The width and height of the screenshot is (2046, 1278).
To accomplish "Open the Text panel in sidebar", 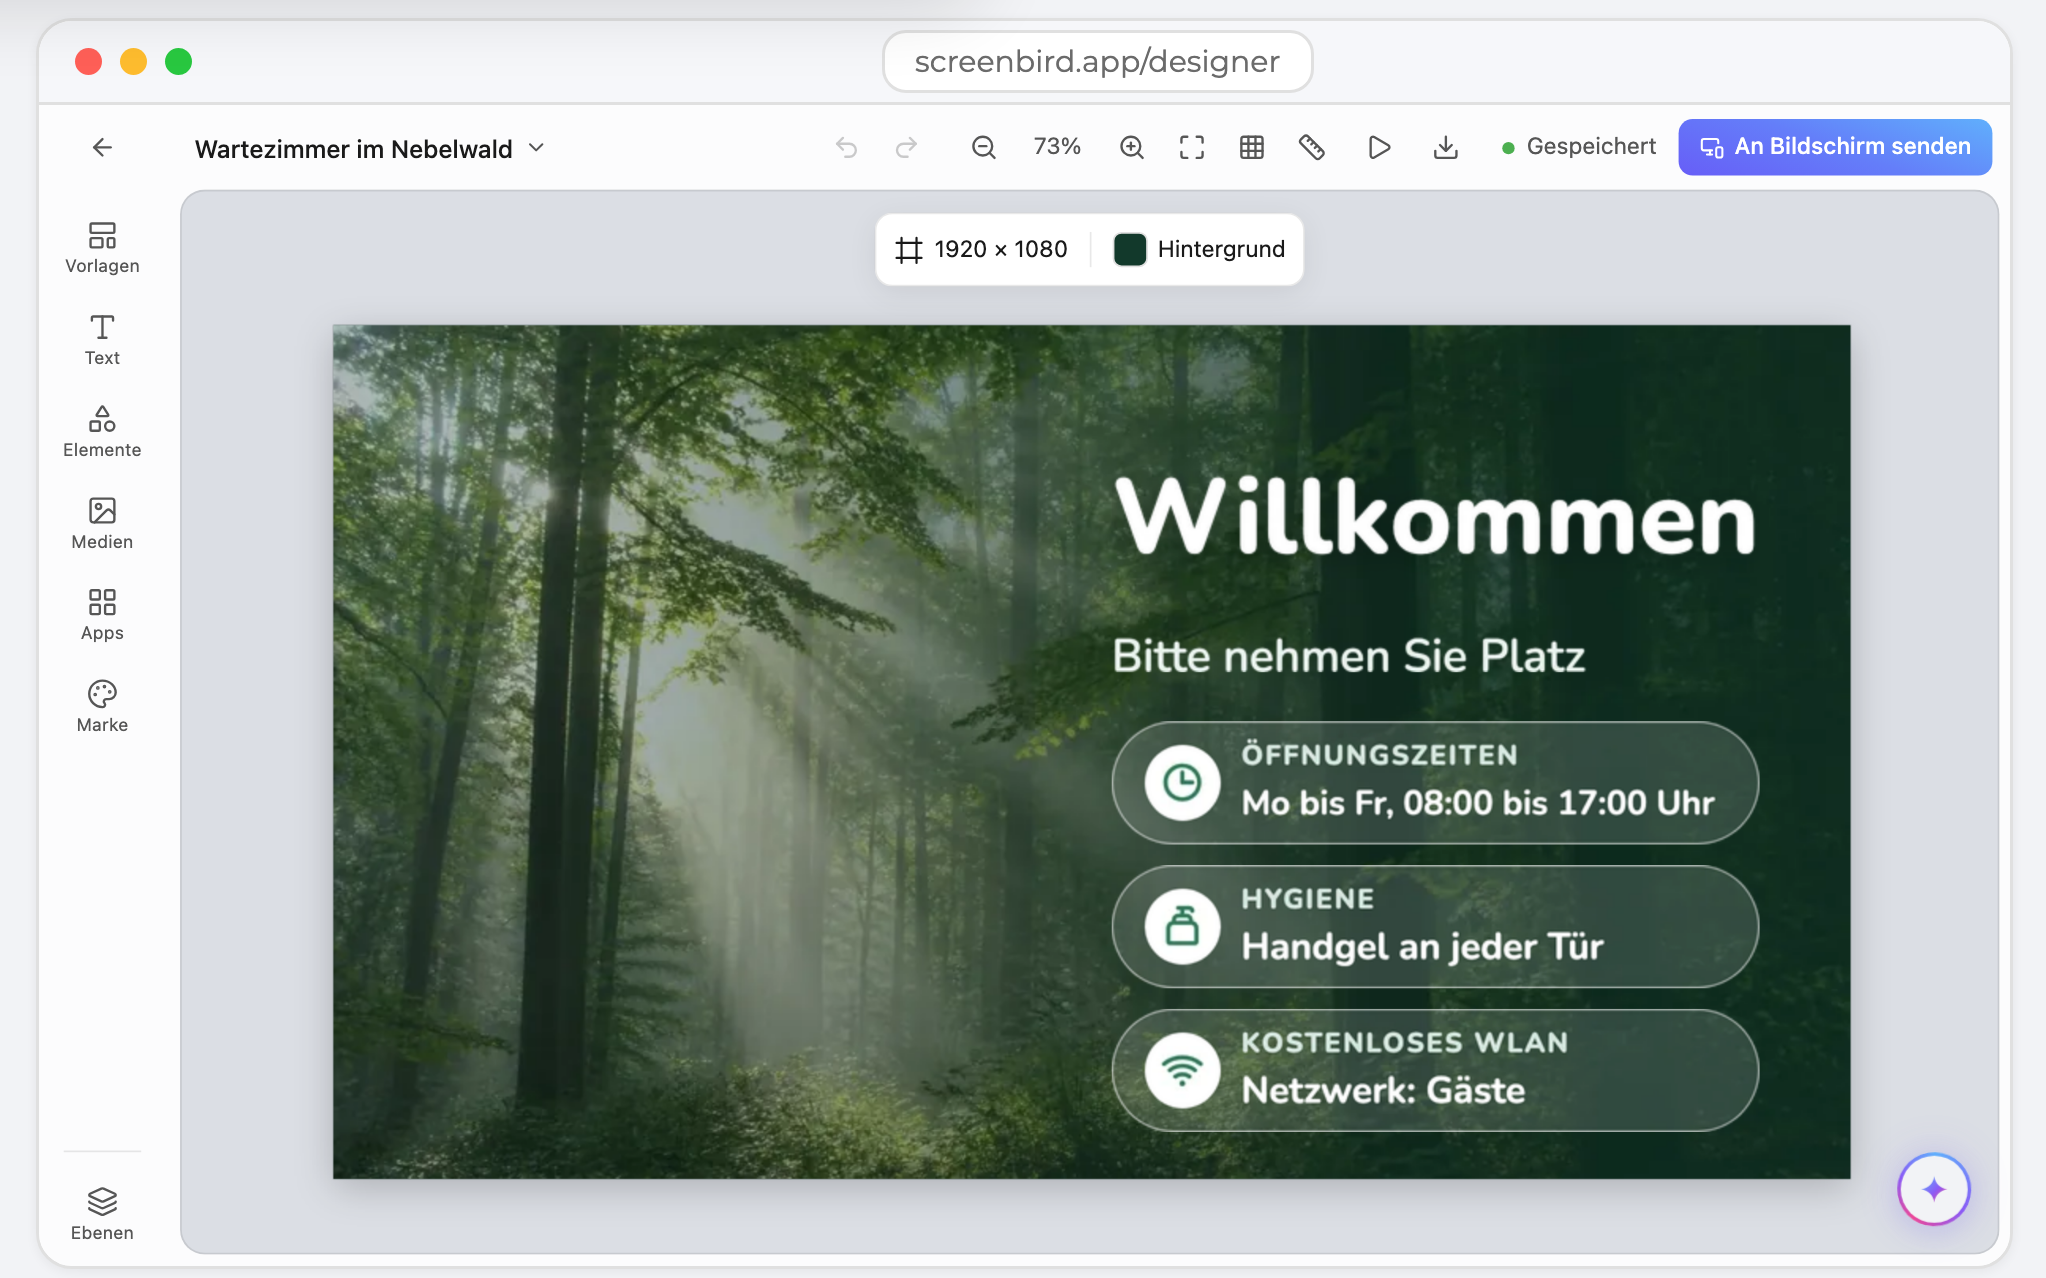I will [x=102, y=340].
